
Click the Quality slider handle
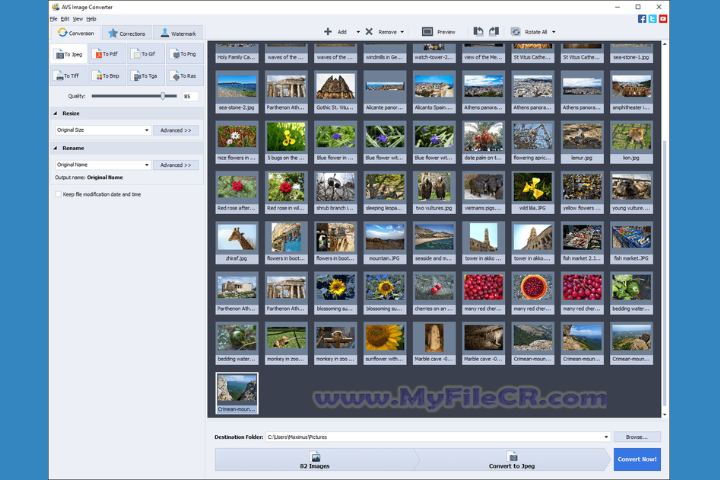[163, 96]
